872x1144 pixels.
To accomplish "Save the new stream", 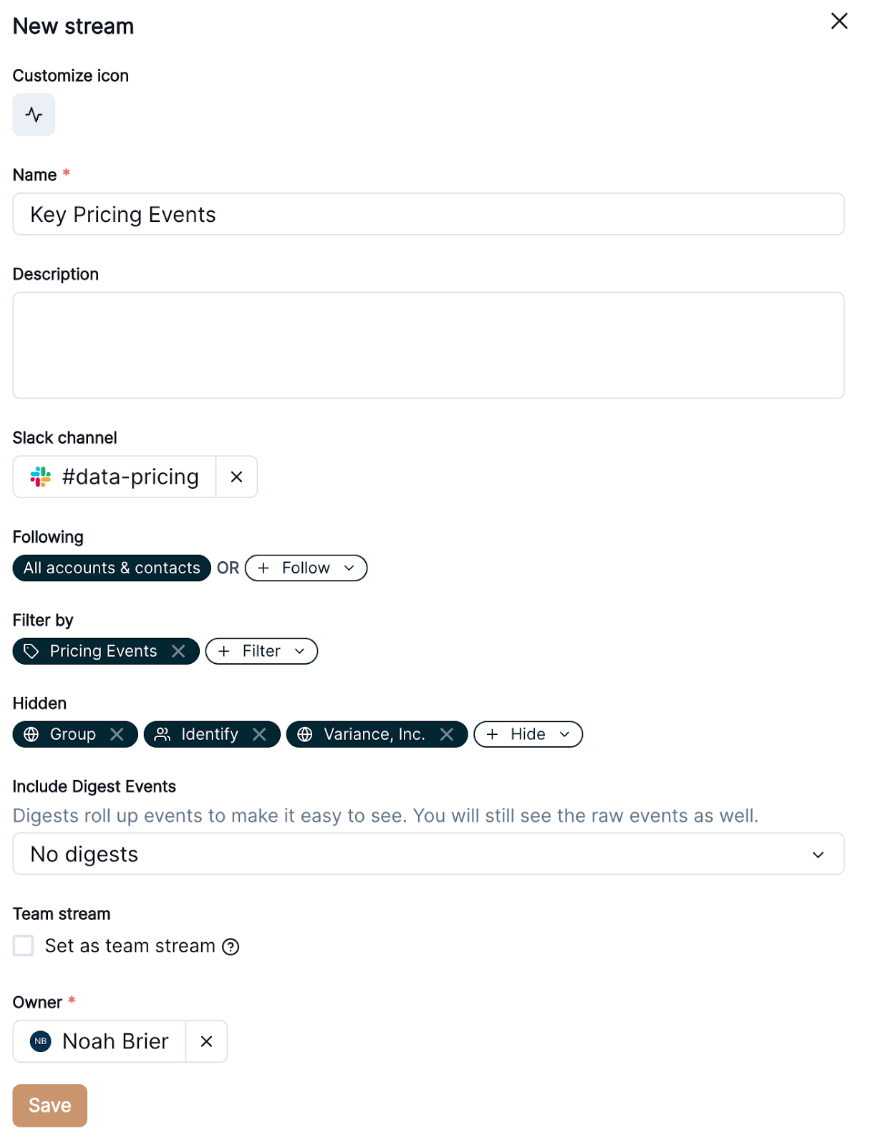I will click(x=50, y=1105).
